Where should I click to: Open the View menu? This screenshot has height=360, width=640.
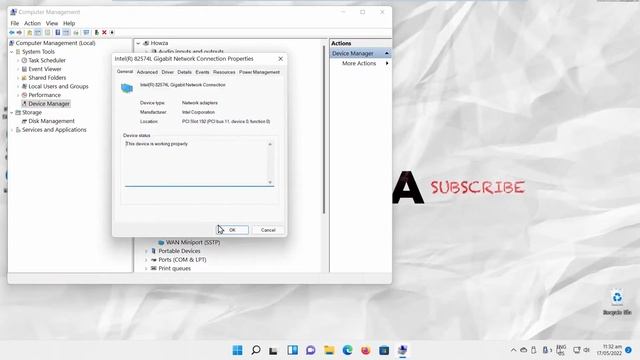[x=52, y=23]
